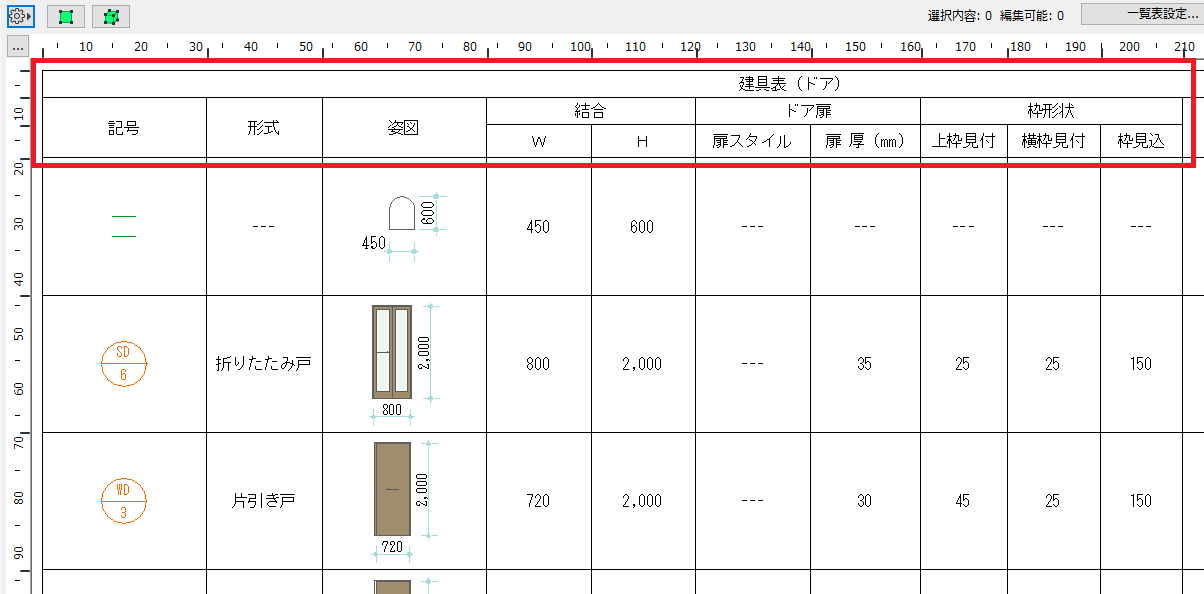
Task: Select the WD 3 door marker
Action: (x=123, y=501)
